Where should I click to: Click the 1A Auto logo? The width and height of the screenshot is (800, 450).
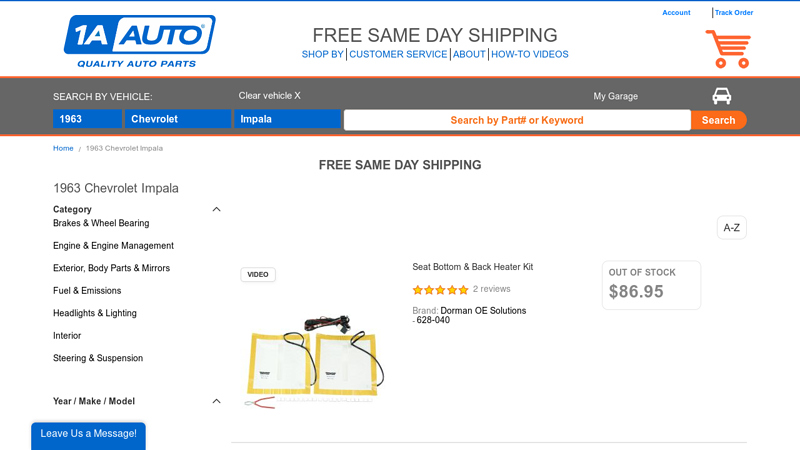(x=139, y=42)
